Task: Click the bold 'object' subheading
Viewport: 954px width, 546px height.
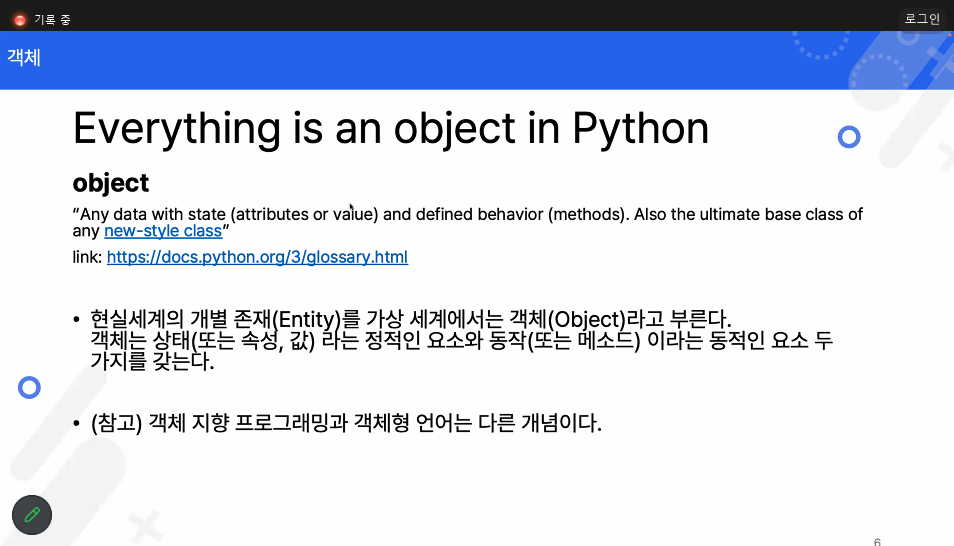Action: tap(111, 183)
